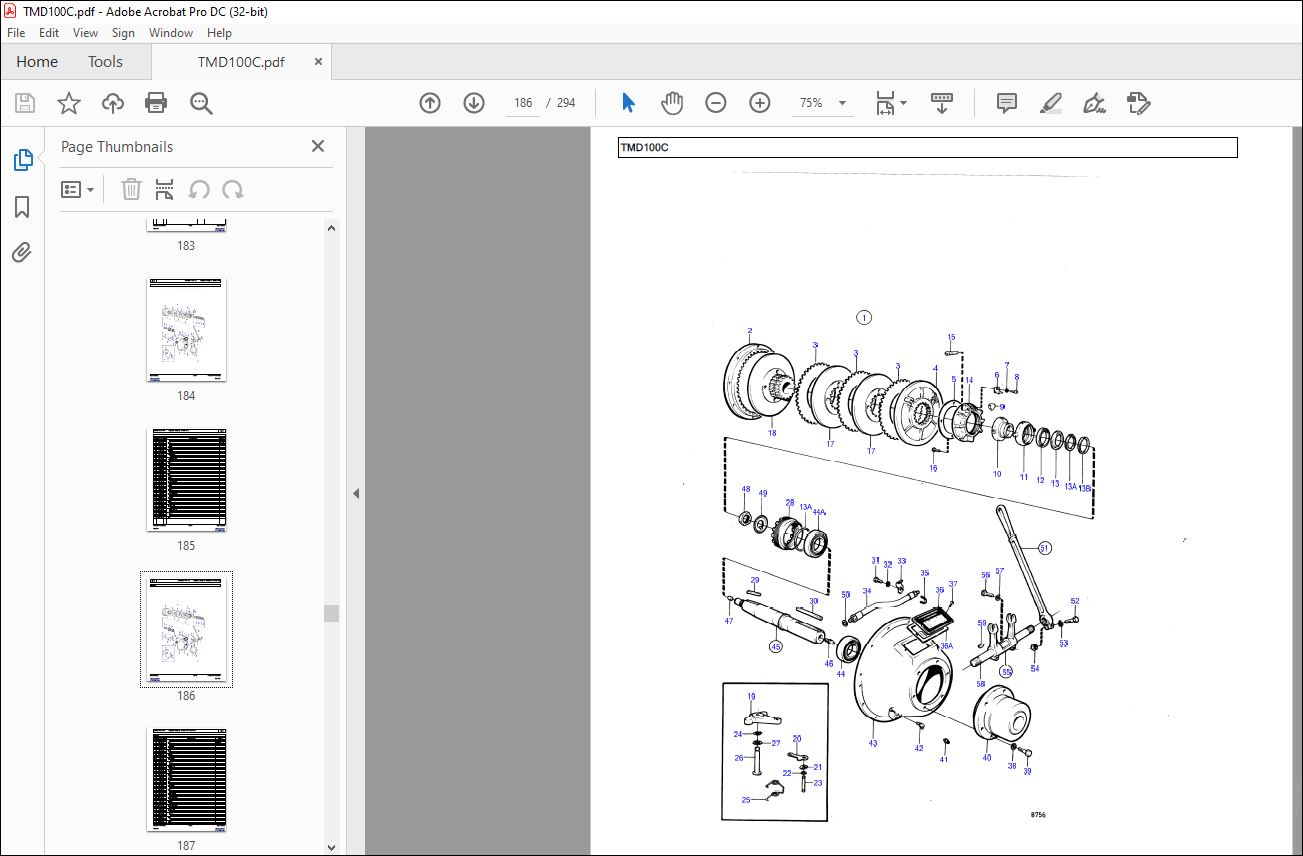Select the highlighter pen tool
Image resolution: width=1303 pixels, height=856 pixels.
(1050, 103)
